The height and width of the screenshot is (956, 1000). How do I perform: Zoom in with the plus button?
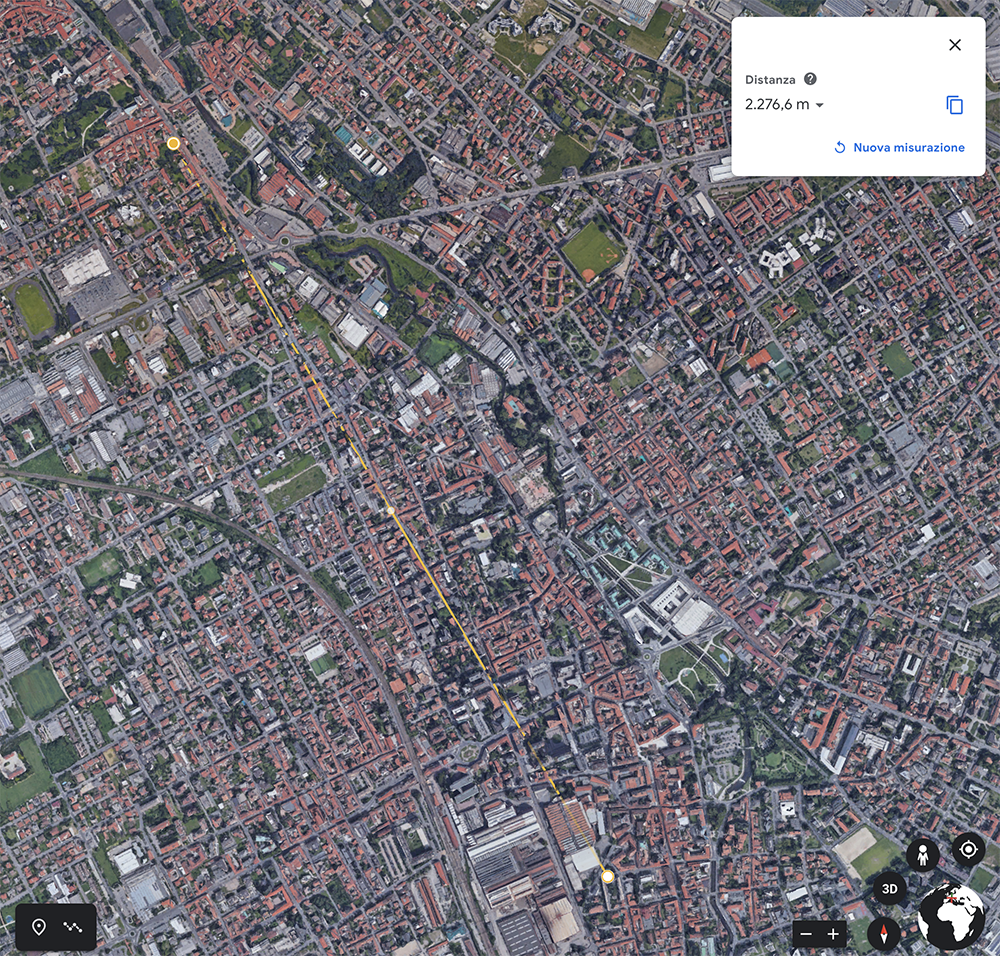[833, 934]
